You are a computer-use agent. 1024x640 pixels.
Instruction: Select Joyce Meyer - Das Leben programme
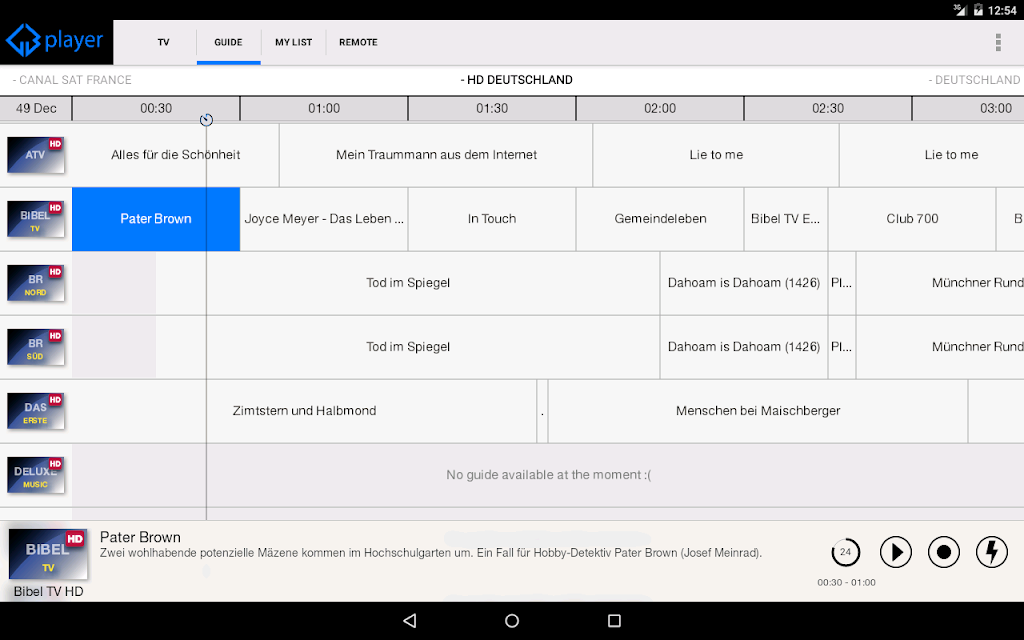pyautogui.click(x=324, y=219)
